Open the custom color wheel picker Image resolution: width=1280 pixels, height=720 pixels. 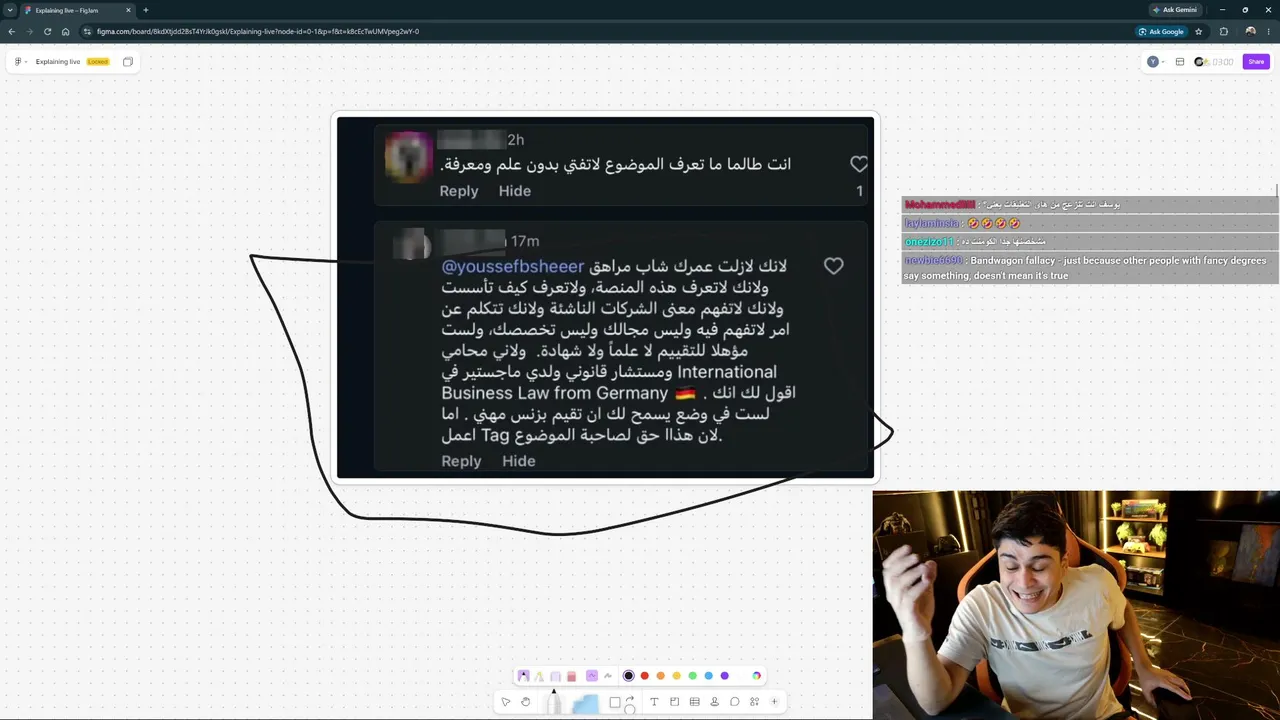757,676
